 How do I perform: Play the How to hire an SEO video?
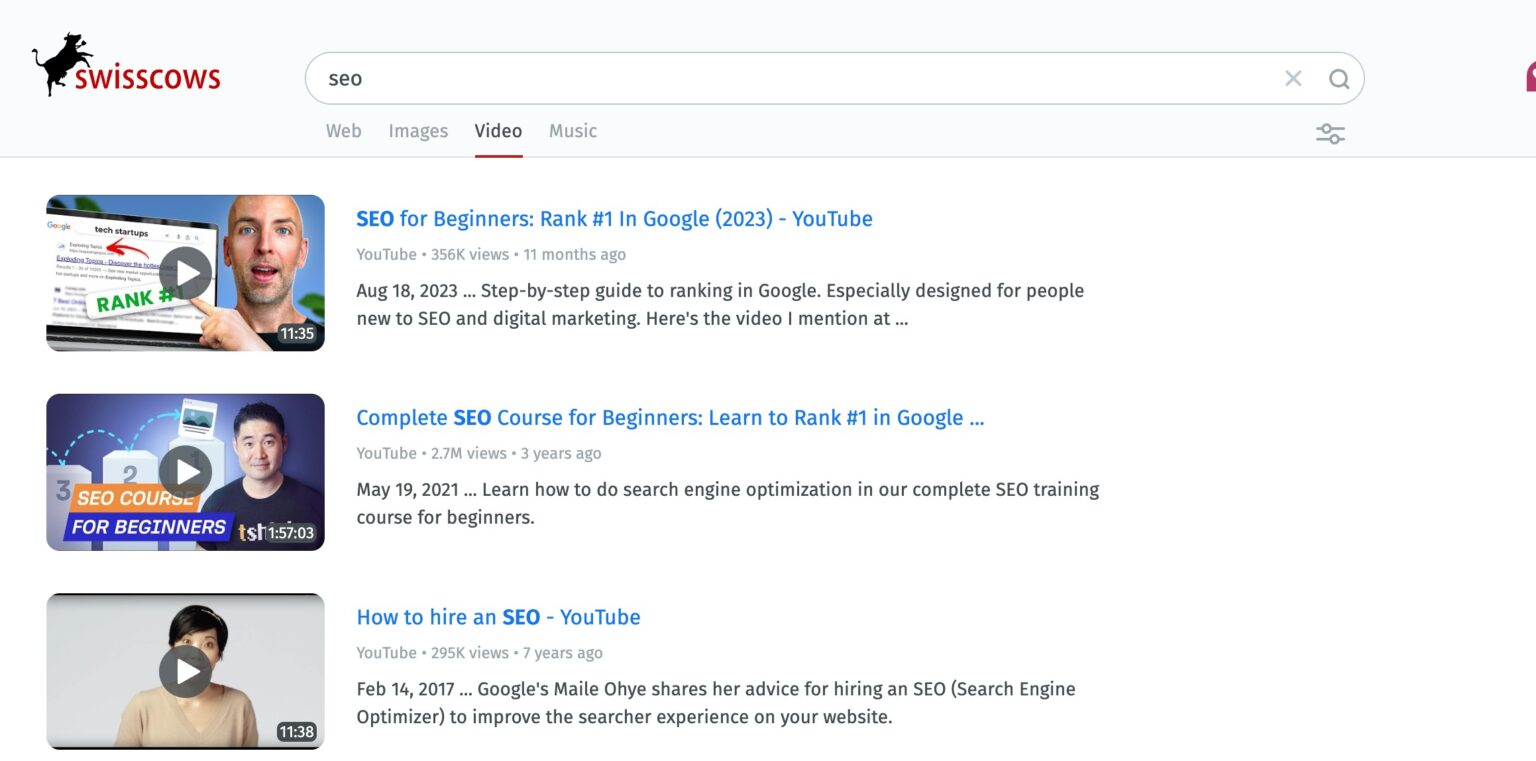click(x=185, y=671)
